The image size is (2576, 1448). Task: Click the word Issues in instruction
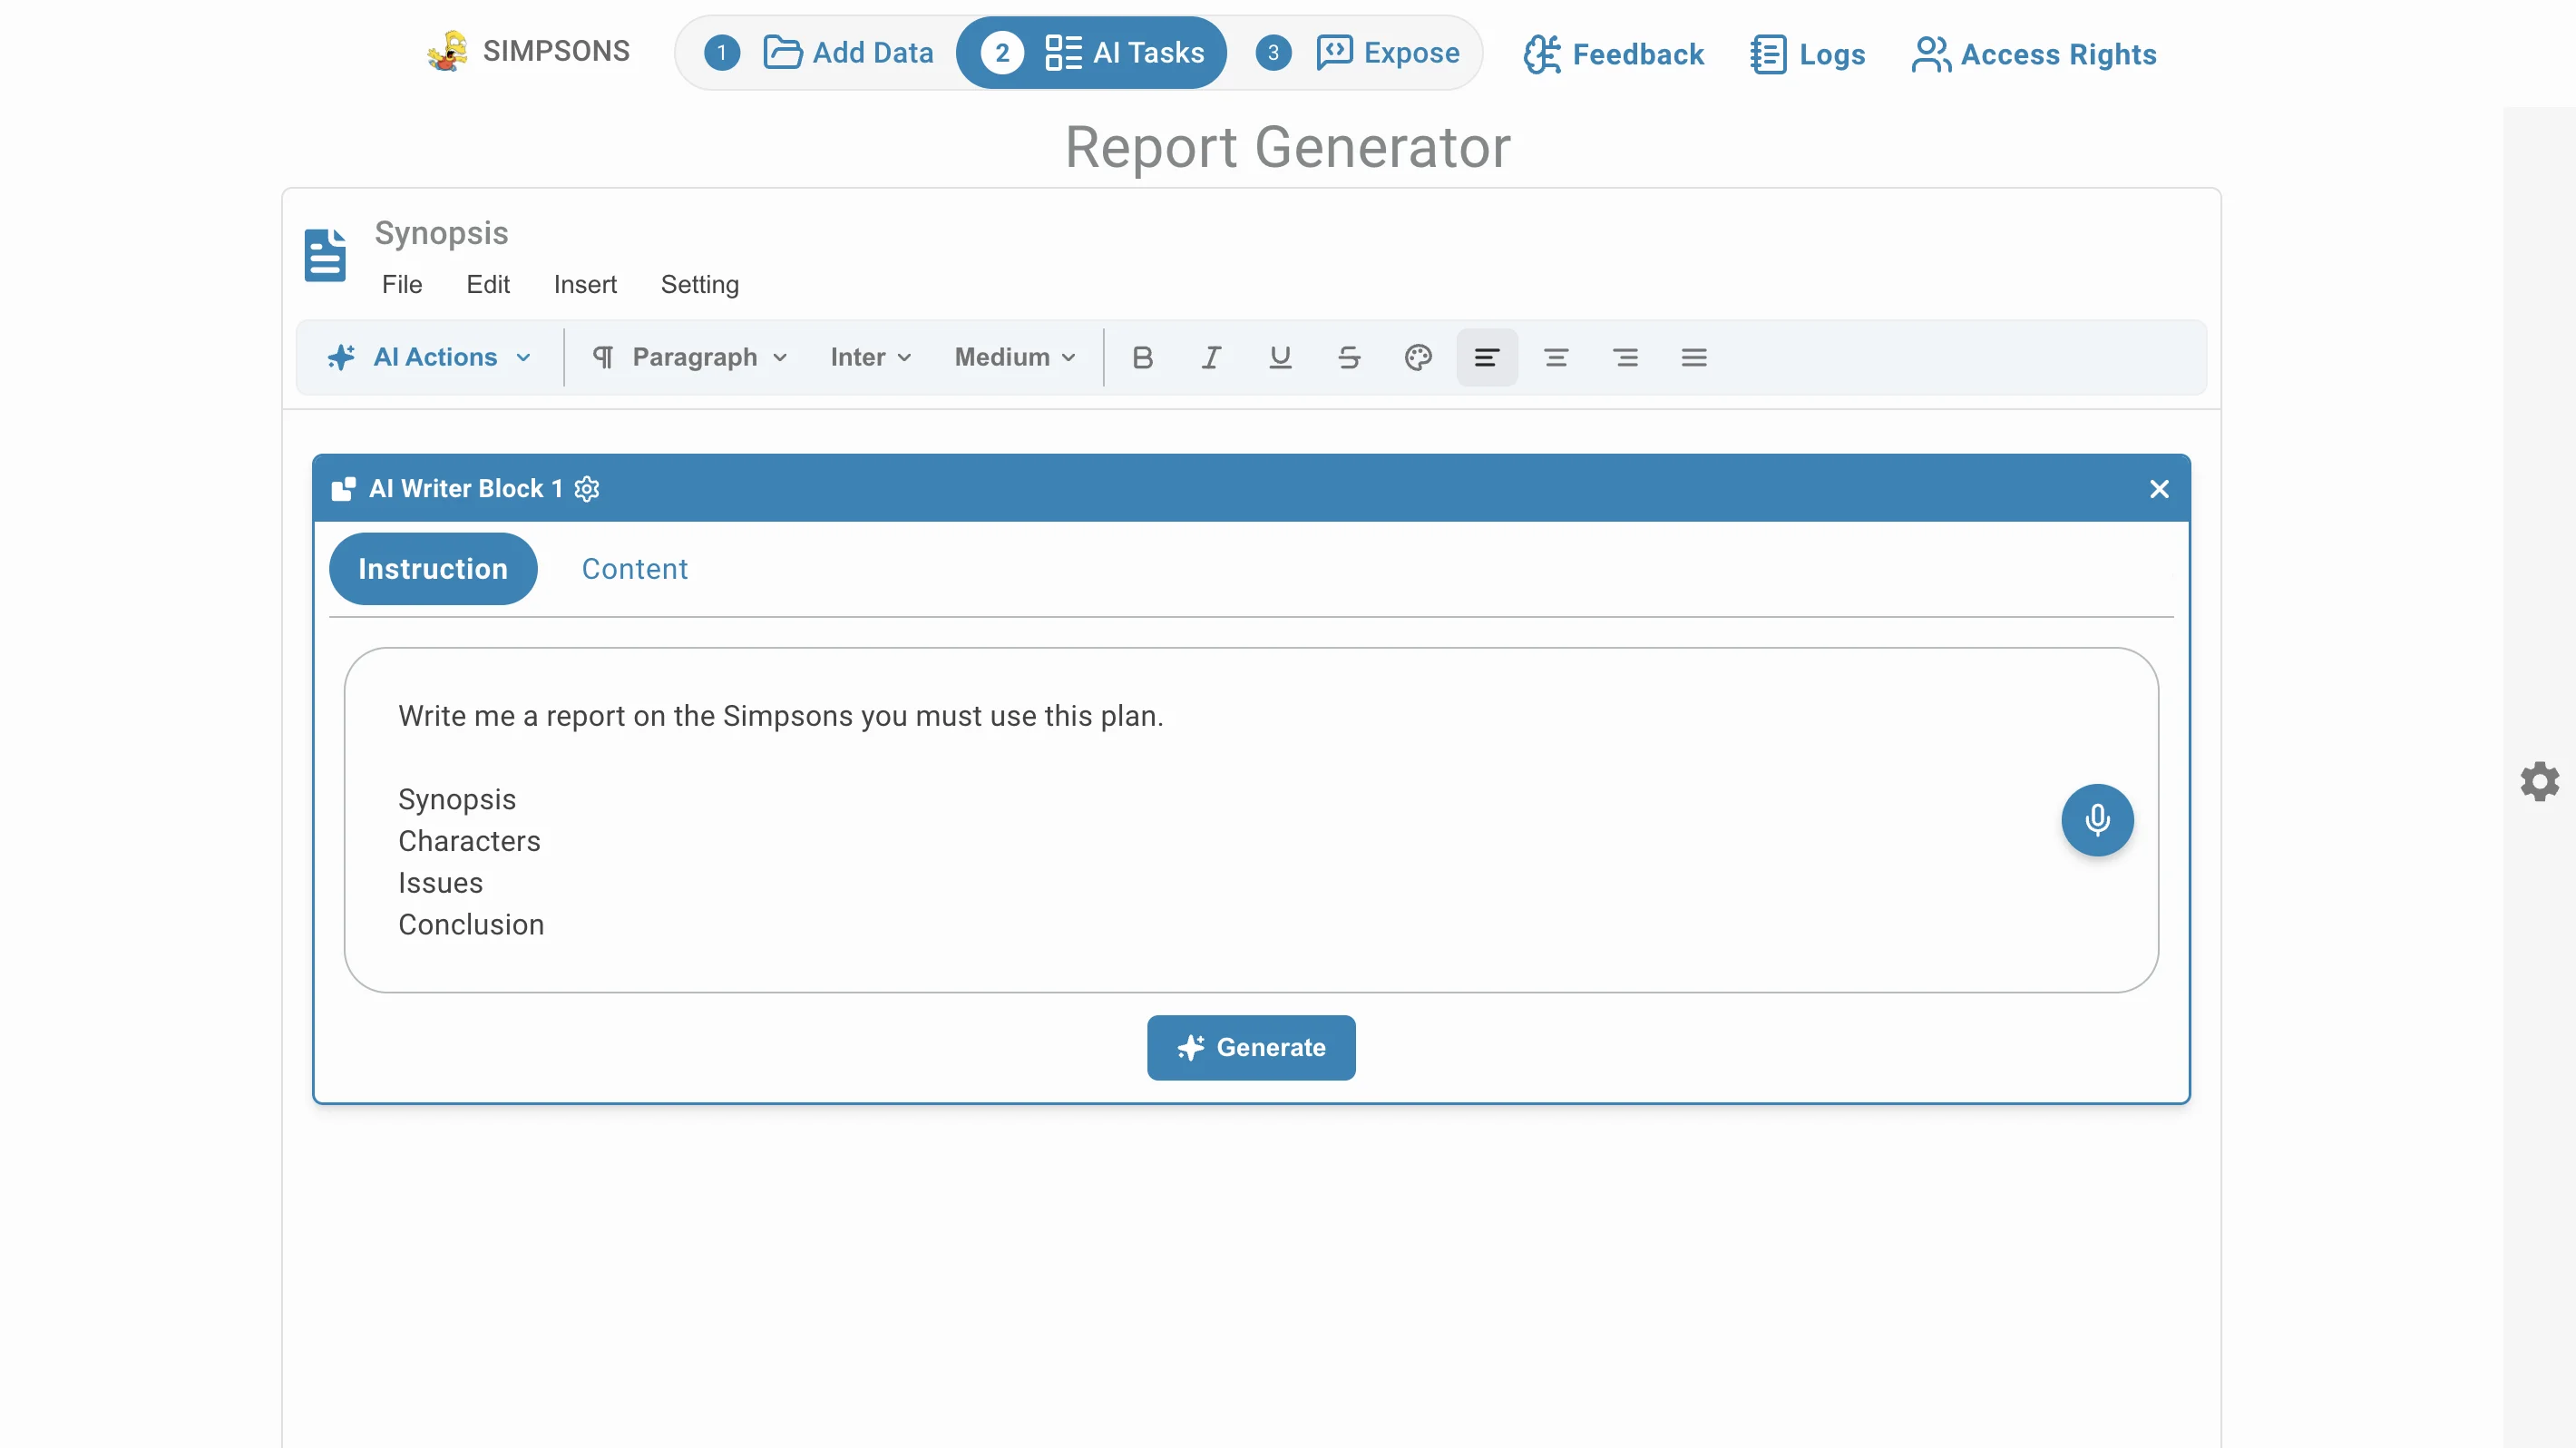click(440, 883)
